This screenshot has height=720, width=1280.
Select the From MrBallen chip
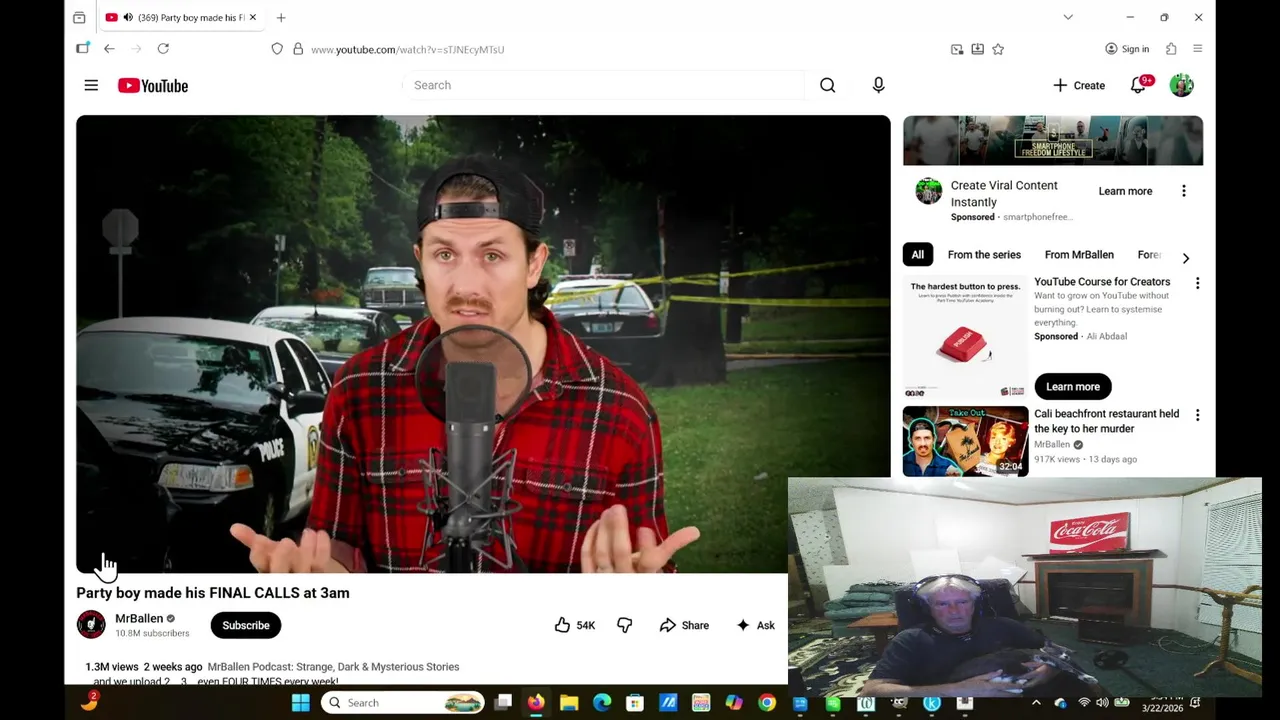[x=1079, y=255]
